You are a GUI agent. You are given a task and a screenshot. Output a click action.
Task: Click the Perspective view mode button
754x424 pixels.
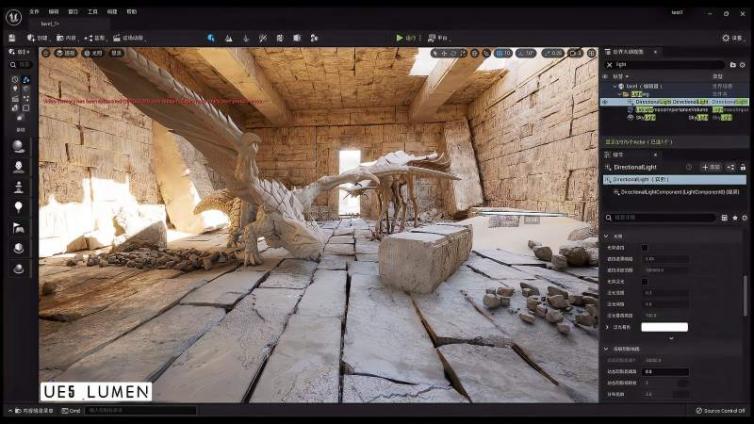point(67,52)
